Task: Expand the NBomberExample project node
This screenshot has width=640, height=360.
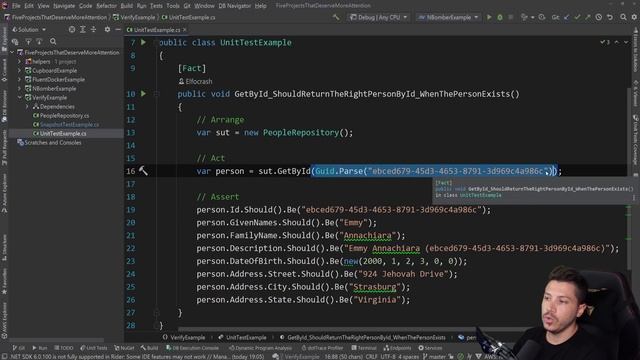Action: point(19,89)
